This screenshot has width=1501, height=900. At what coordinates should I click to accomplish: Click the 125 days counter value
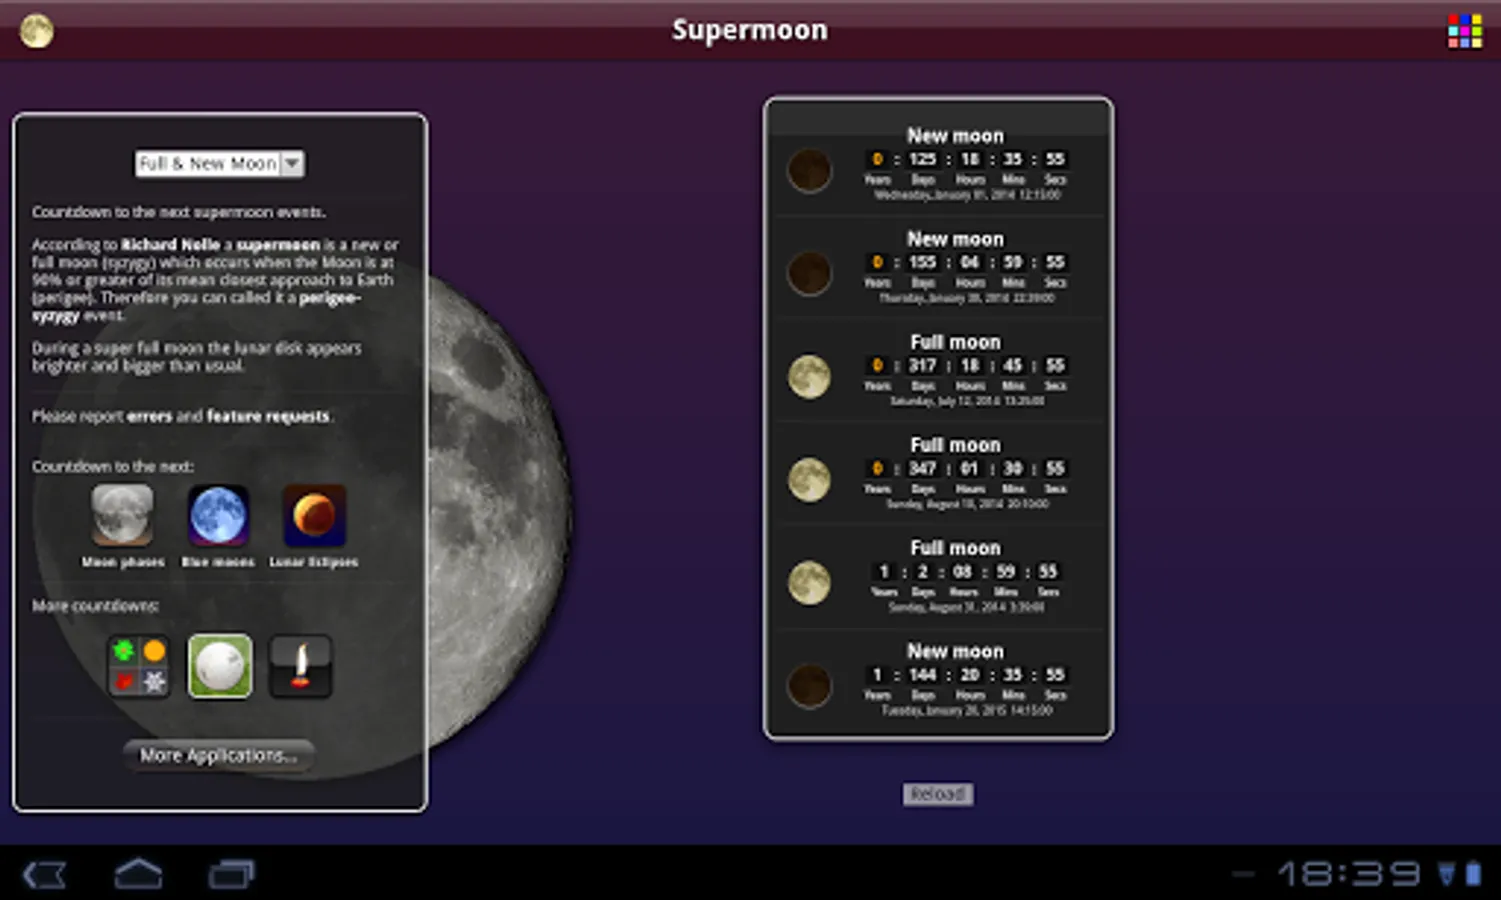922,159
